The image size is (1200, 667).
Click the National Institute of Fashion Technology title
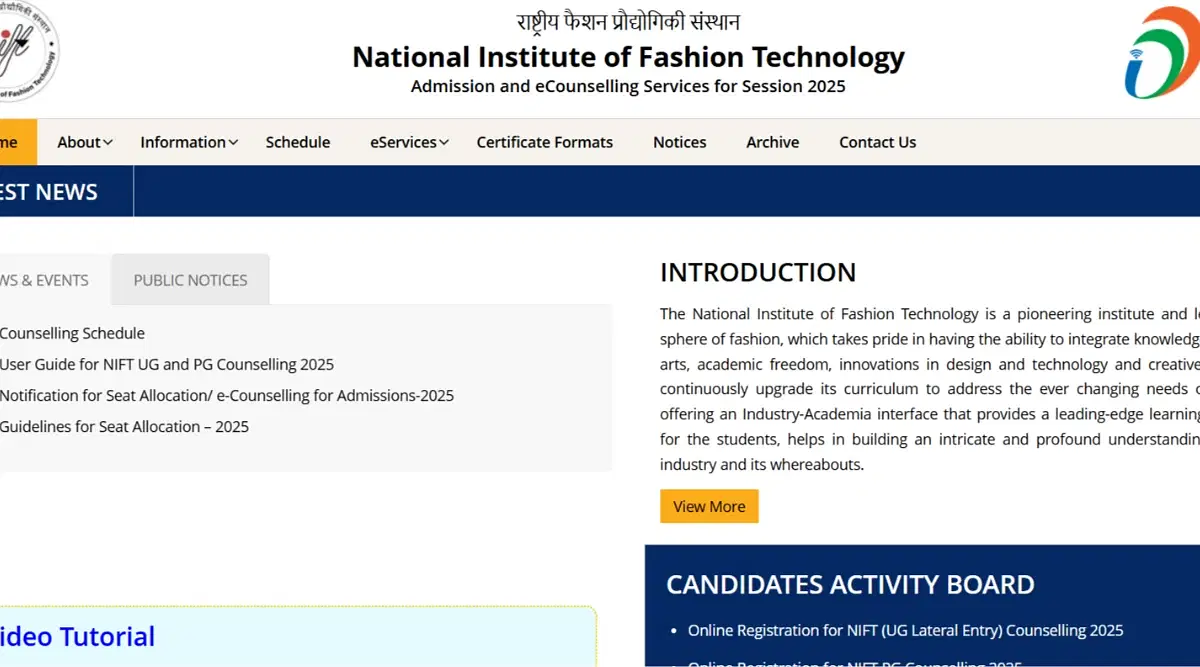point(628,57)
